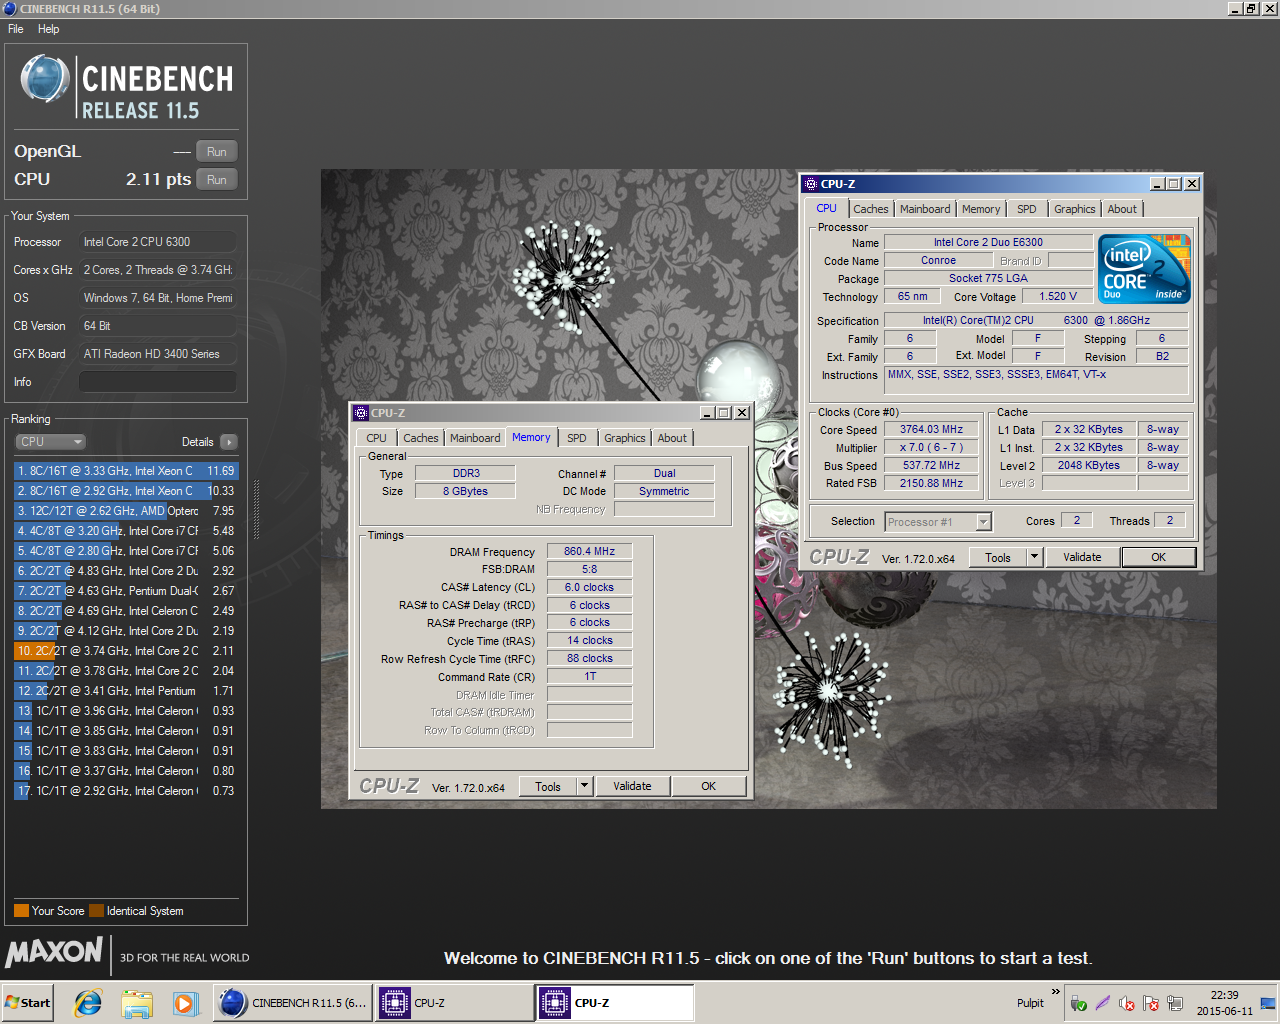Open SPD tab in CPU-Z CPU window
Image resolution: width=1280 pixels, height=1024 pixels.
(1027, 209)
